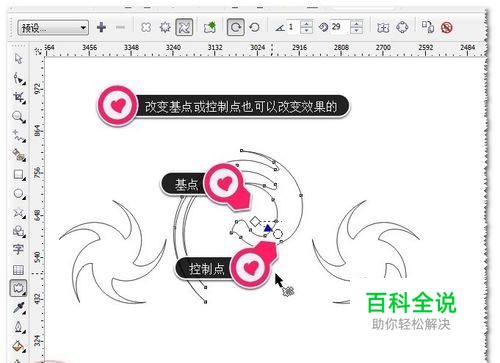Viewport: 500px width, 363px height.
Task: Click the ruler origin corner box
Action: [x=39, y=51]
